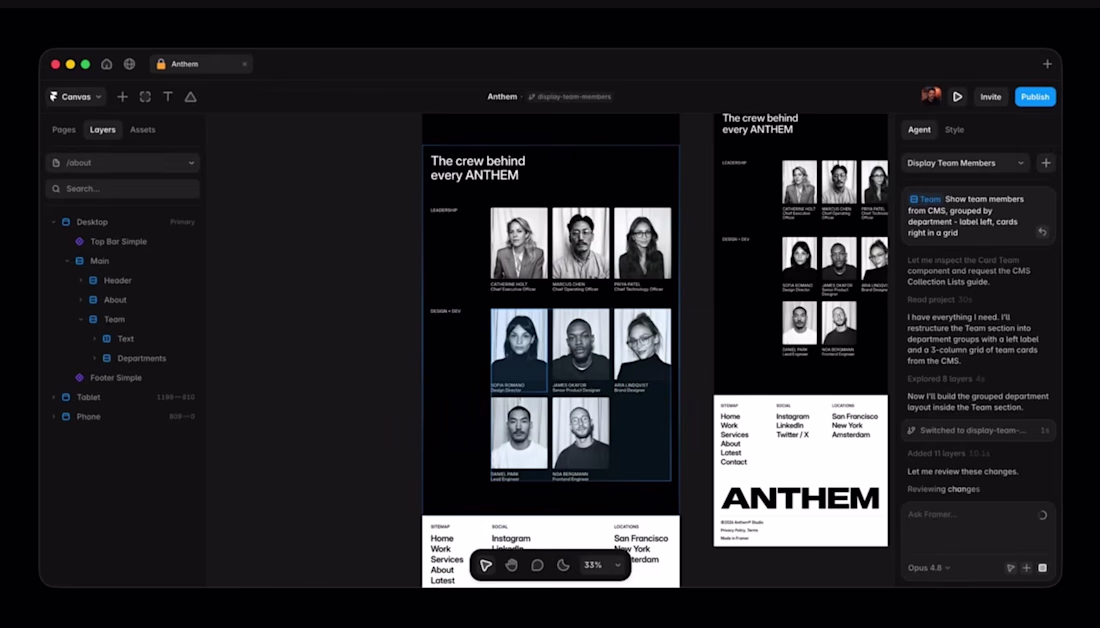Image resolution: width=1100 pixels, height=628 pixels.
Task: Select the Text tool in toolbar
Action: click(168, 97)
